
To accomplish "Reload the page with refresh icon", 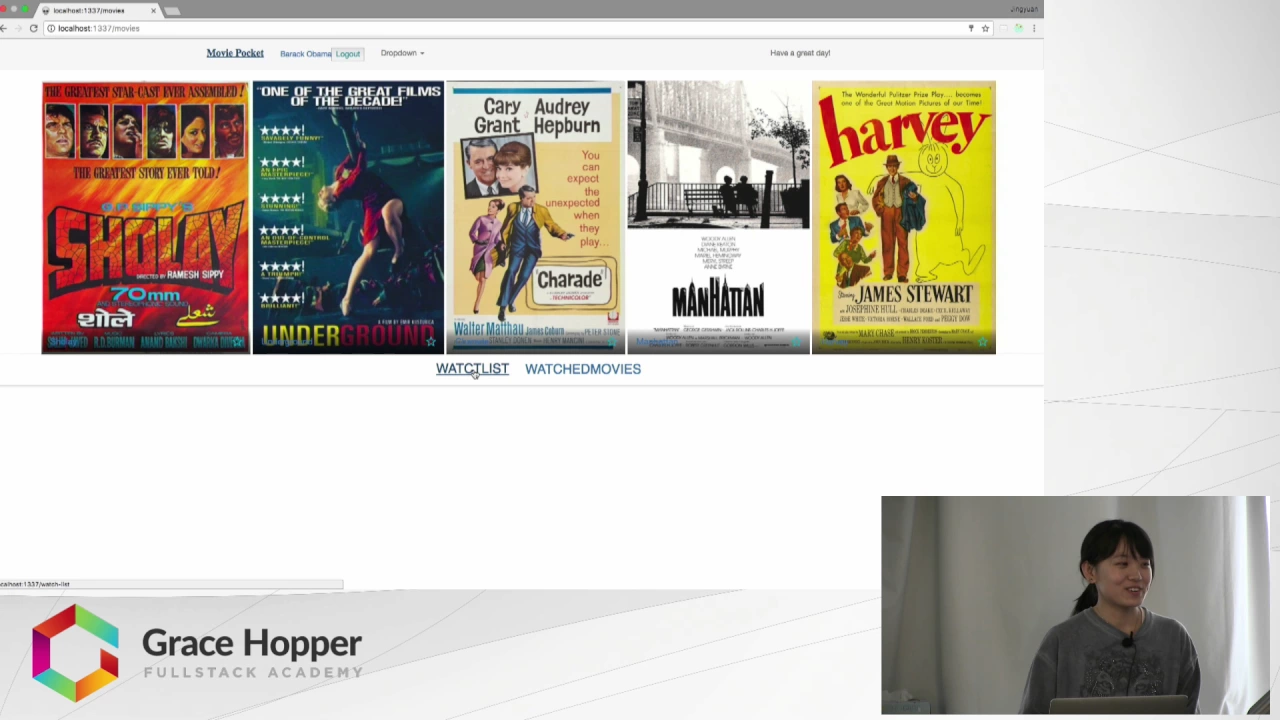I will tap(33, 28).
